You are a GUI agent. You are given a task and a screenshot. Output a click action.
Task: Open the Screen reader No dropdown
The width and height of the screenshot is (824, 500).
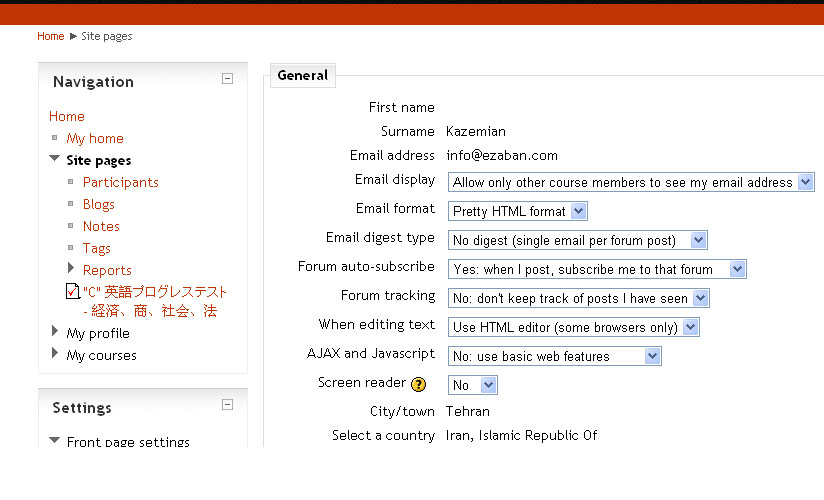pos(472,385)
